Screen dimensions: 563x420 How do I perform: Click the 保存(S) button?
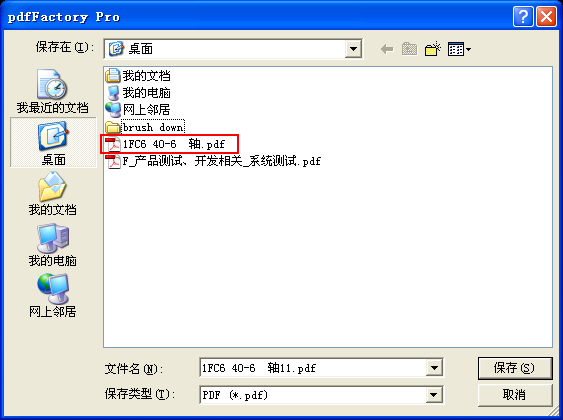[515, 368]
